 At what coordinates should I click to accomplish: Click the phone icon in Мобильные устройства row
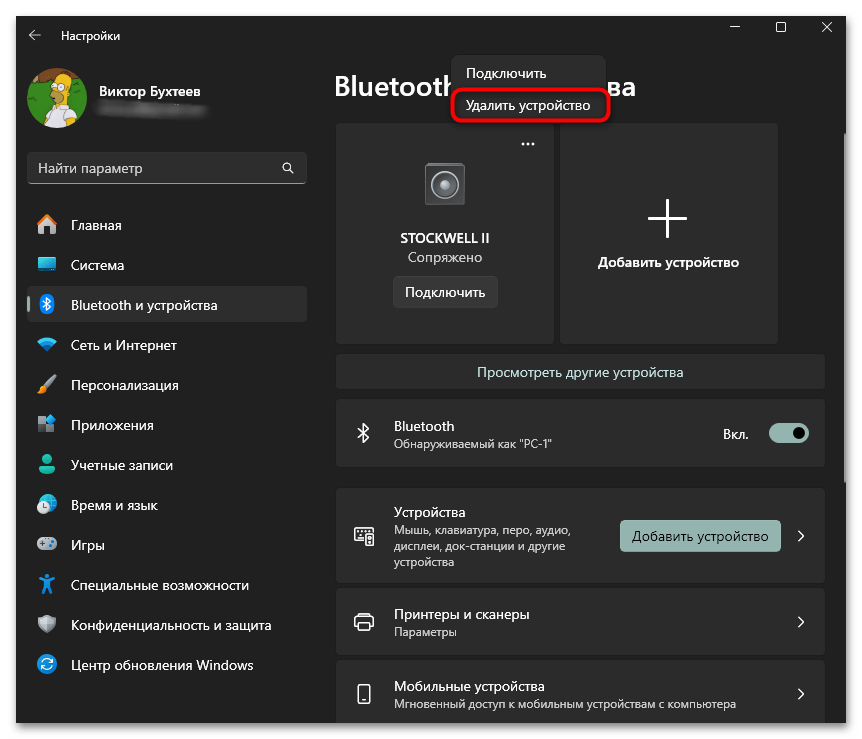point(364,694)
